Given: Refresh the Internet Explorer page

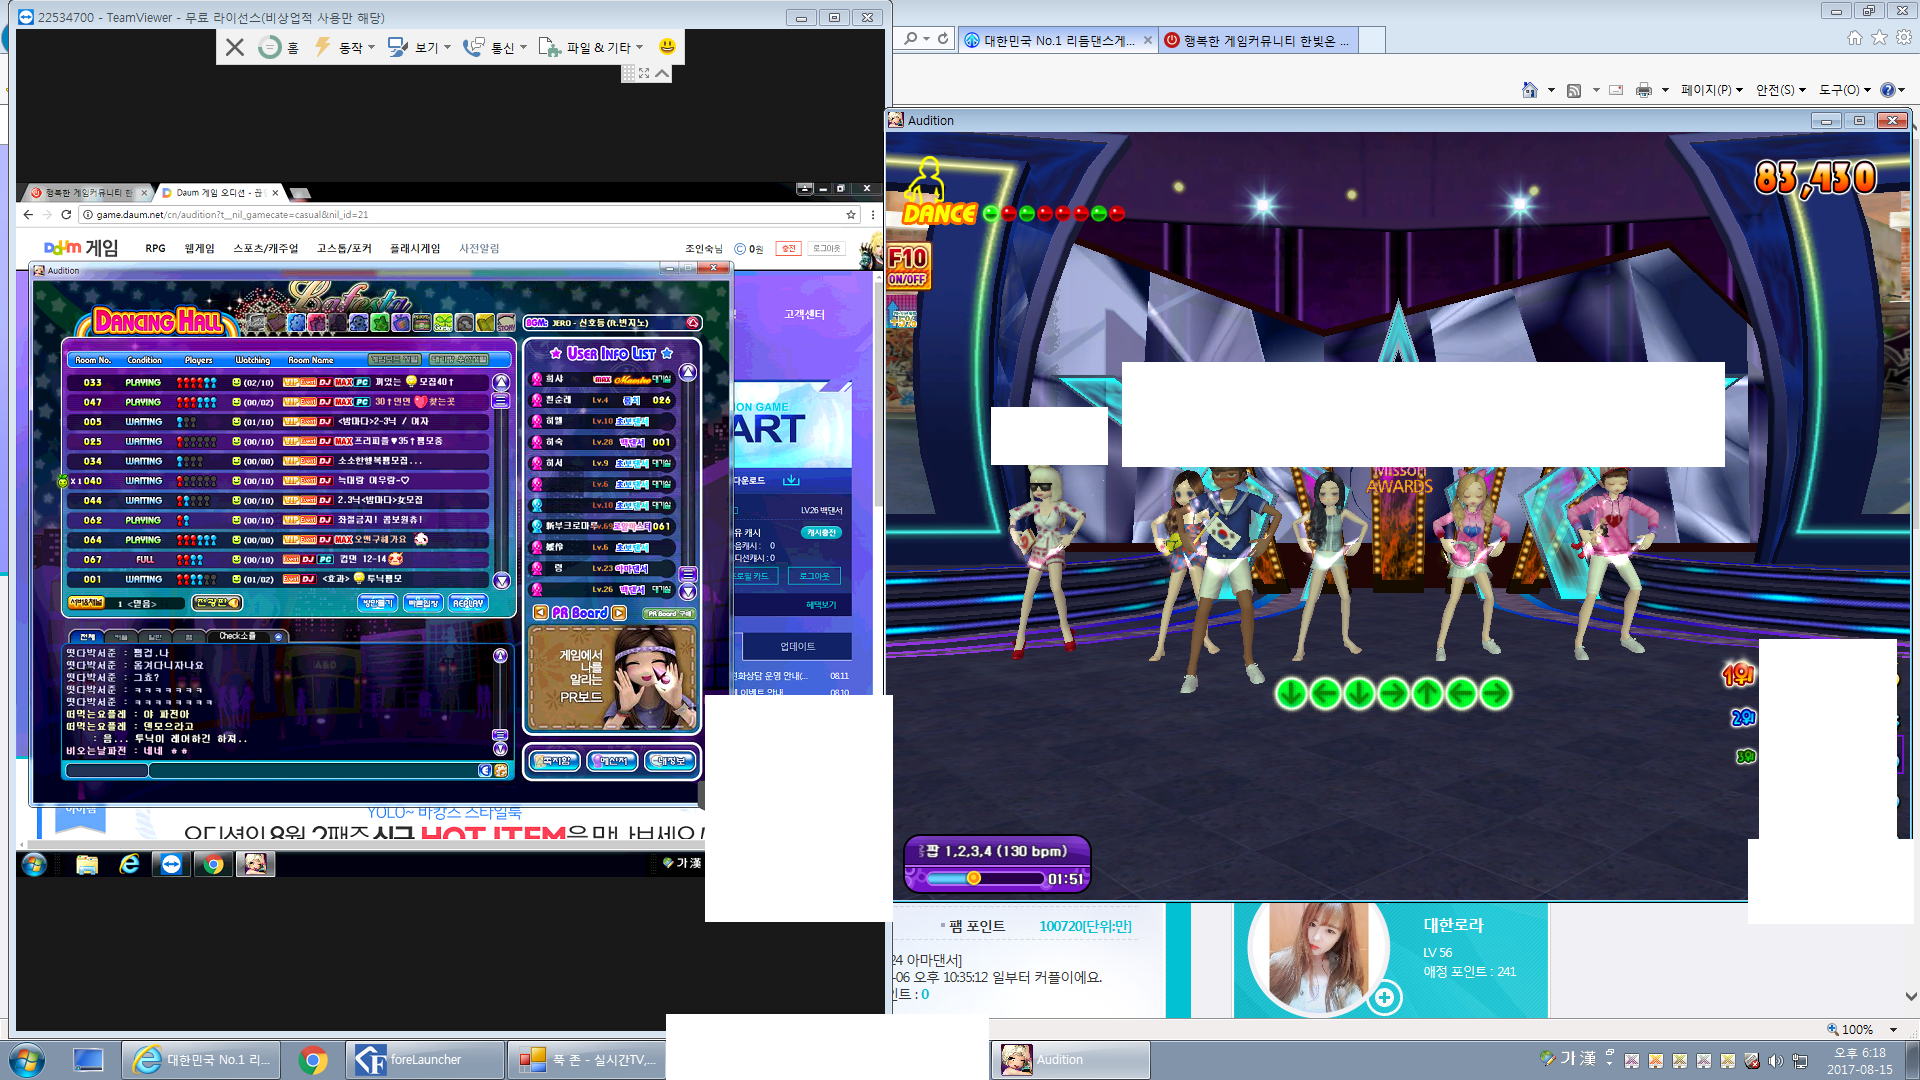Looking at the screenshot, I should pyautogui.click(x=943, y=39).
